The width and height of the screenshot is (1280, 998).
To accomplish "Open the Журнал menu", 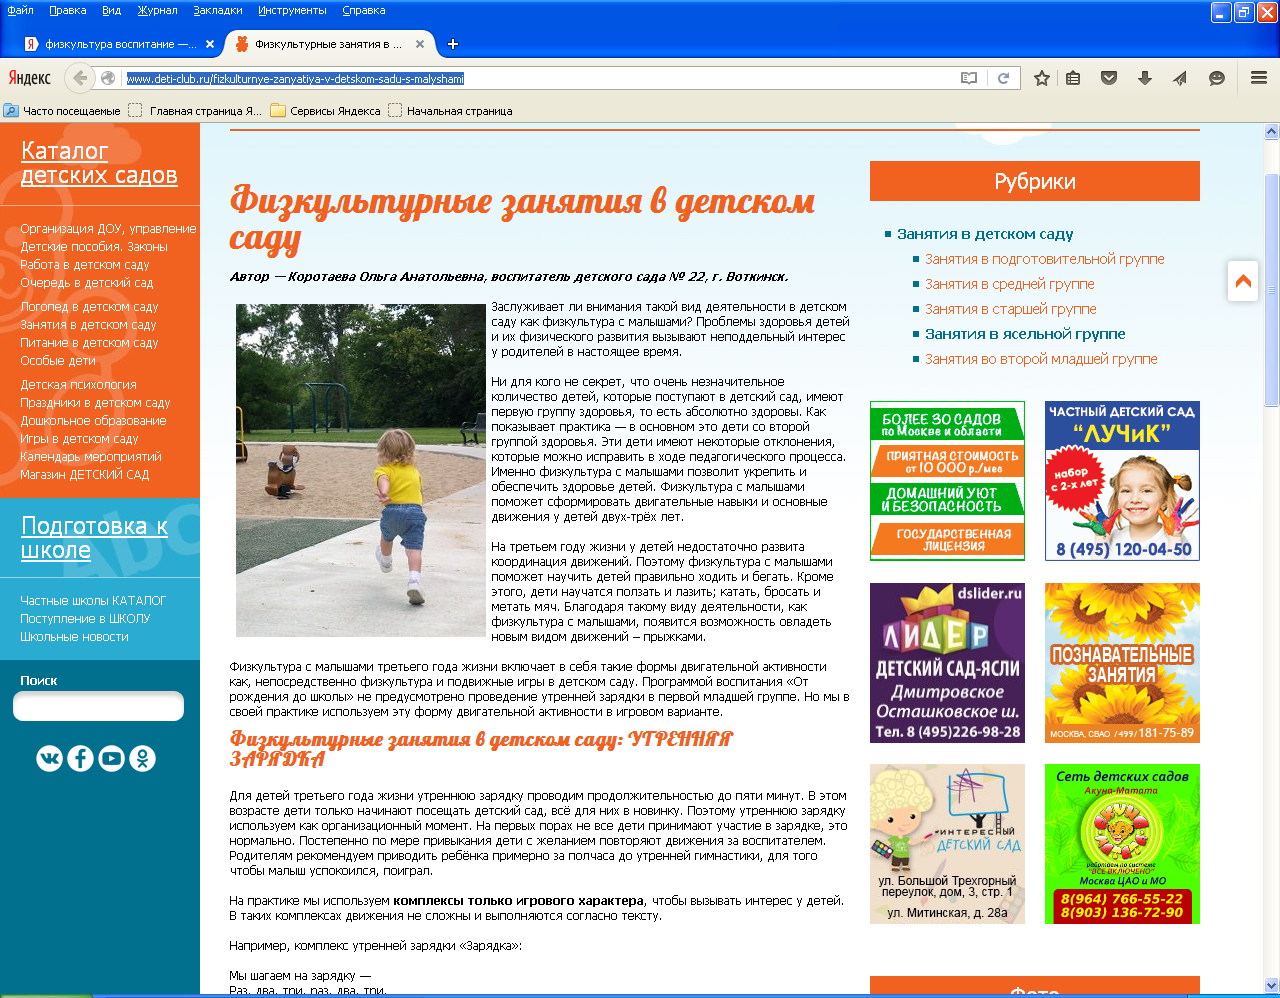I will point(157,10).
